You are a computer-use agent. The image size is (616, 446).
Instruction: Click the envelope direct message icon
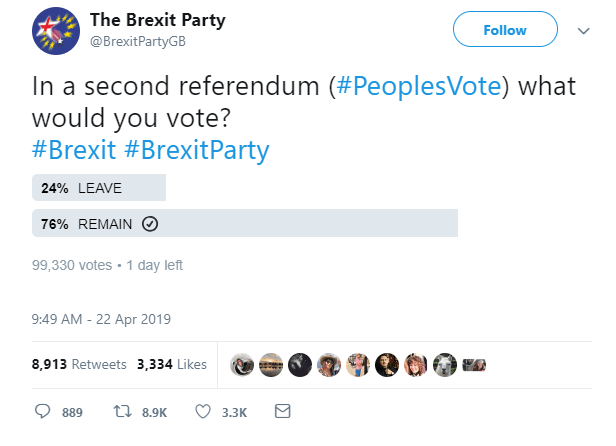click(x=282, y=411)
